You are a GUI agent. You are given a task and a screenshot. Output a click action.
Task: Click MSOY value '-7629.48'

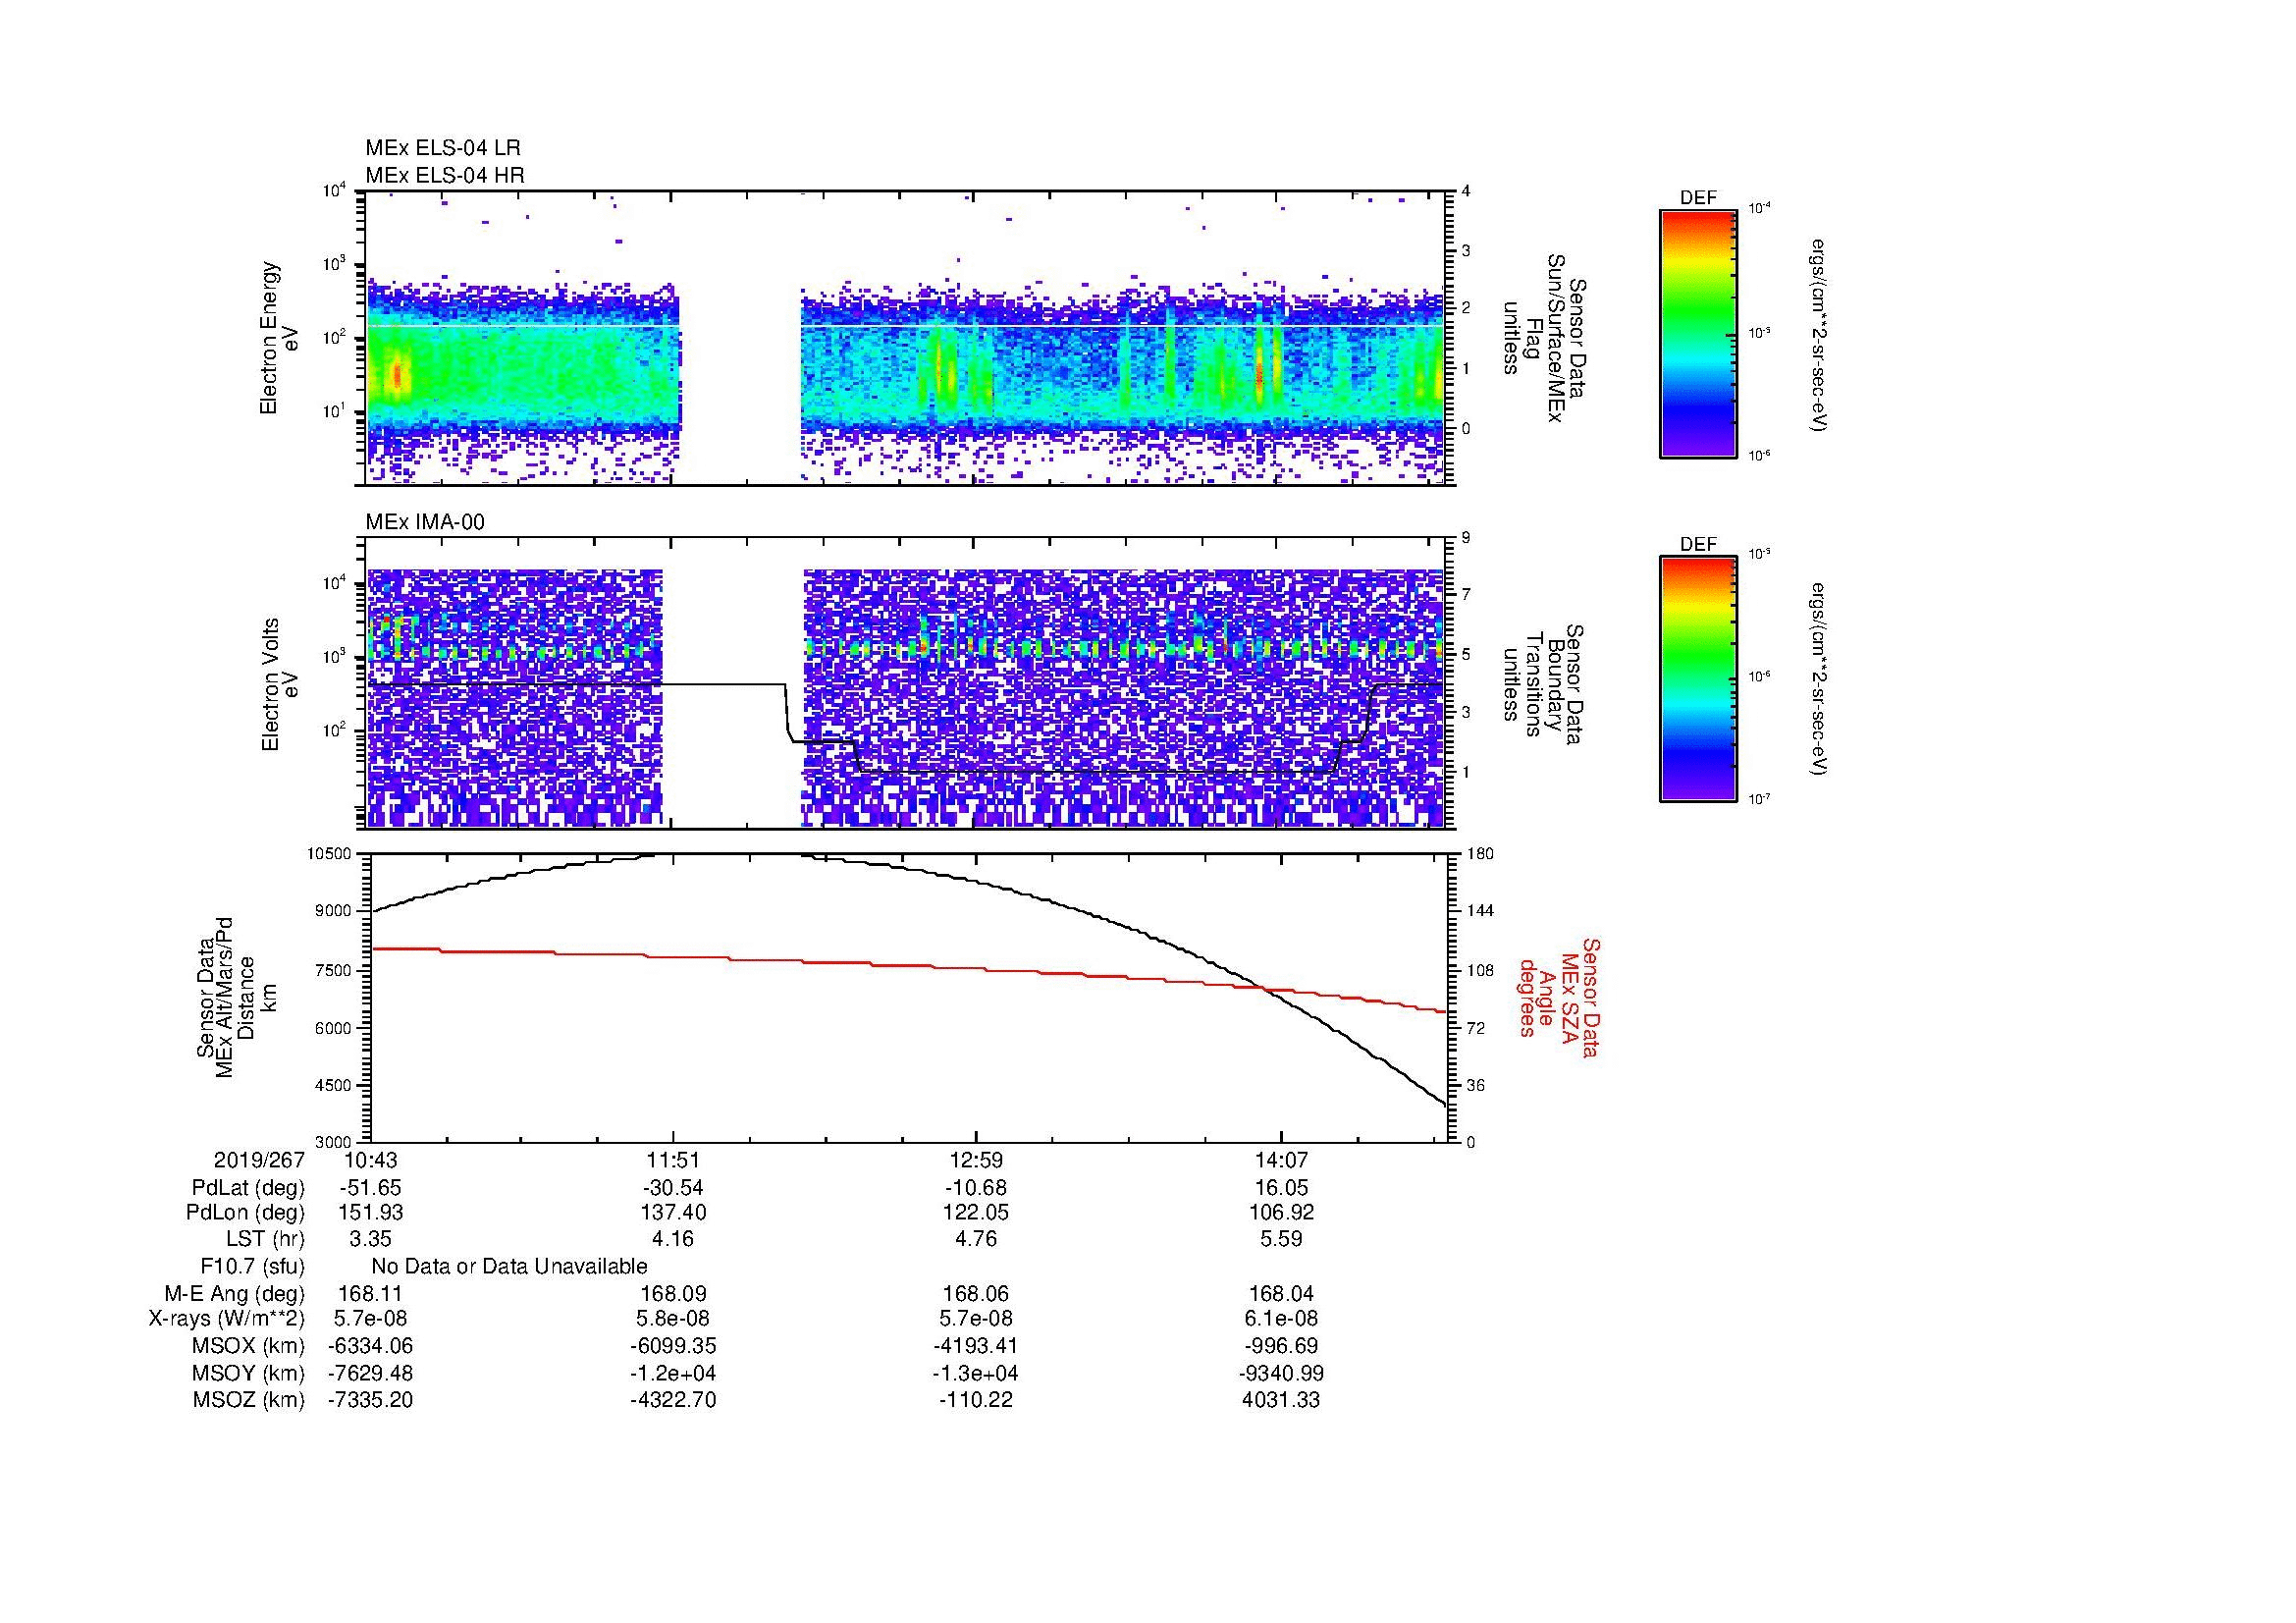point(371,1373)
